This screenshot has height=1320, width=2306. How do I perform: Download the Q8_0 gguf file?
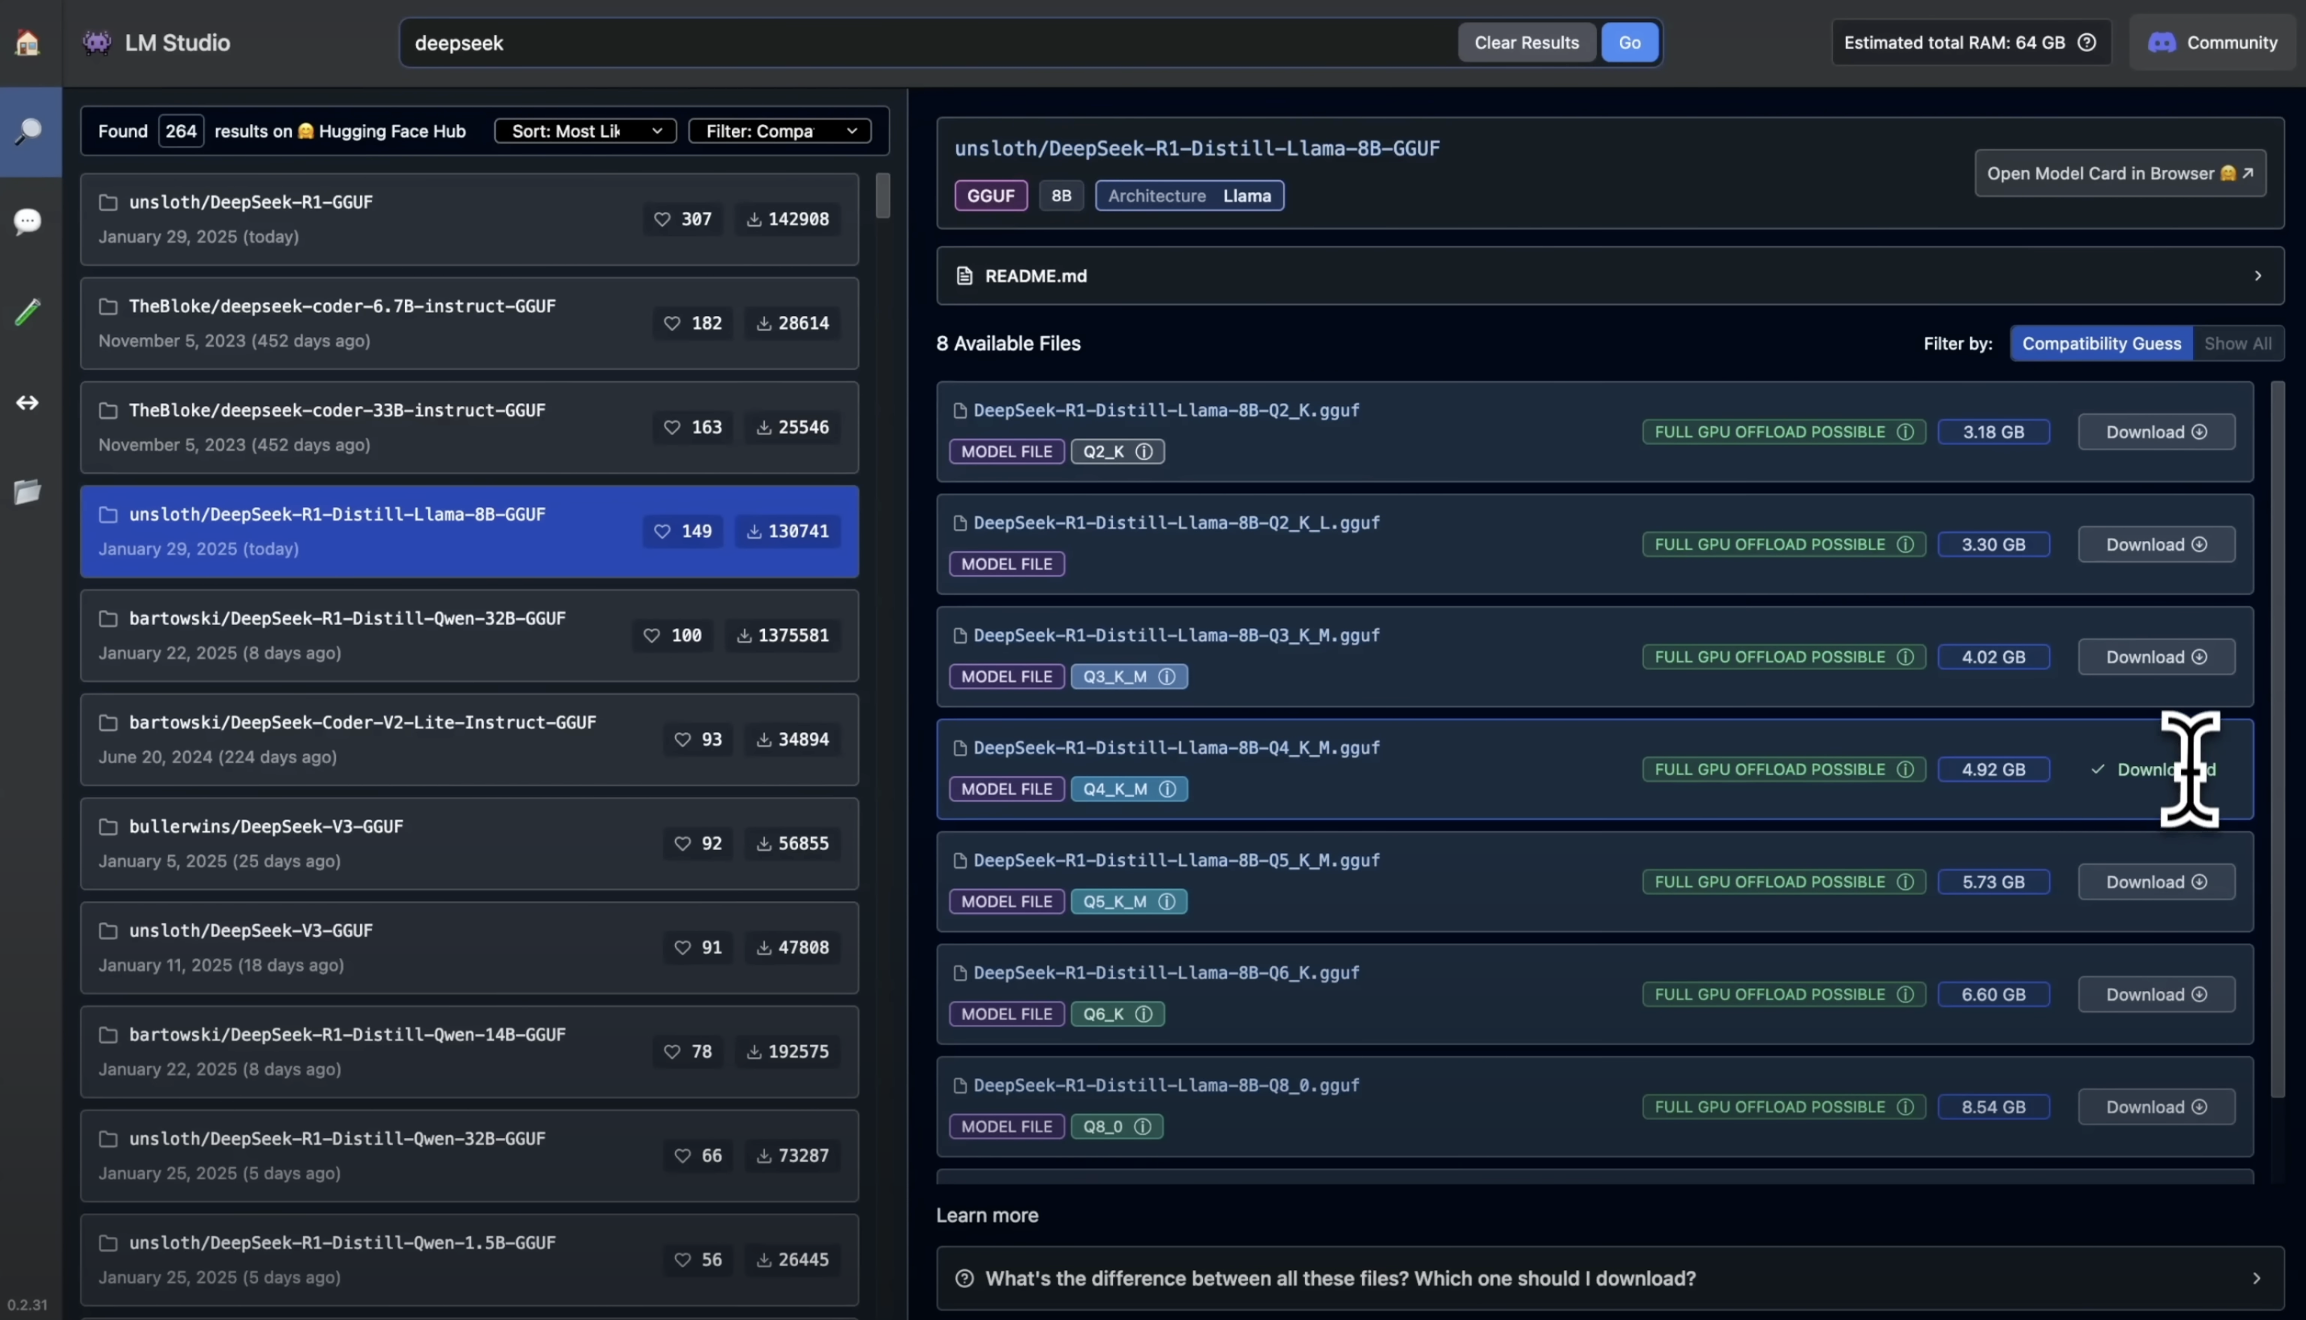2155,1107
